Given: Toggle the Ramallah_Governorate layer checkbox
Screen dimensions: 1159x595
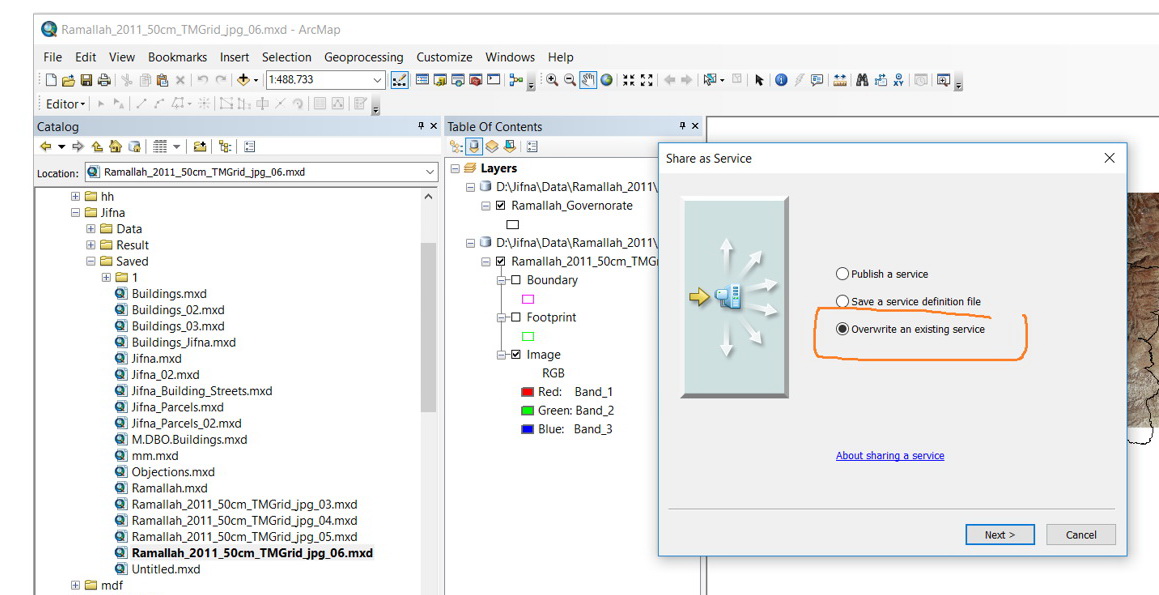Looking at the screenshot, I should click(500, 205).
